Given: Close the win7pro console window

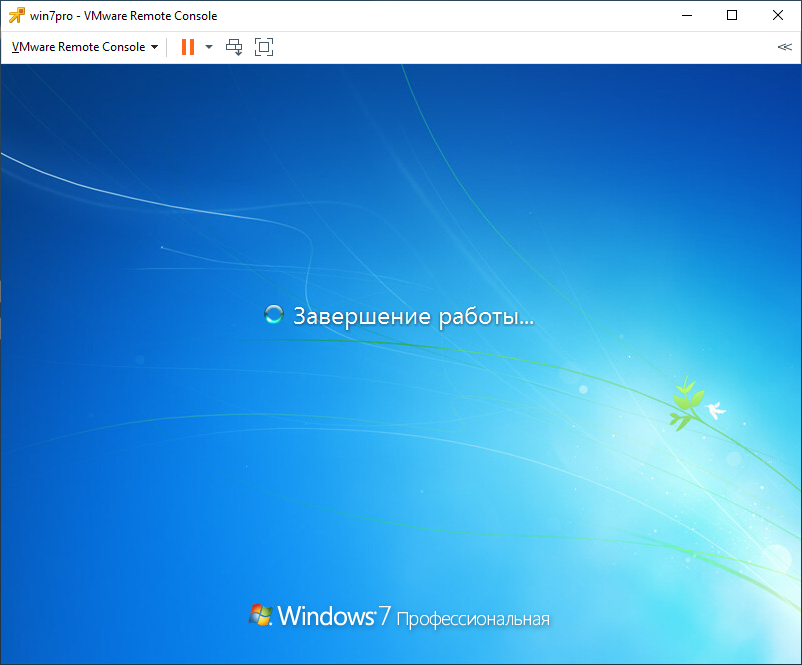Looking at the screenshot, I should coord(777,15).
